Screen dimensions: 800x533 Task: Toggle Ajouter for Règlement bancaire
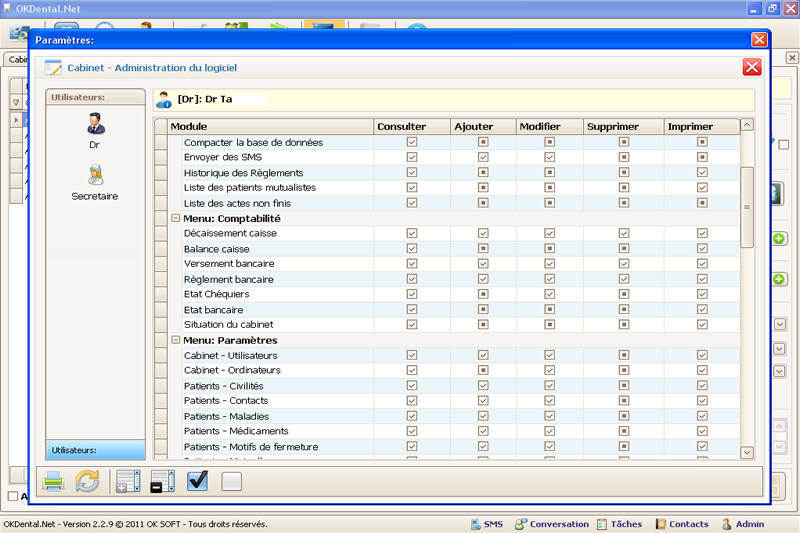pos(483,279)
